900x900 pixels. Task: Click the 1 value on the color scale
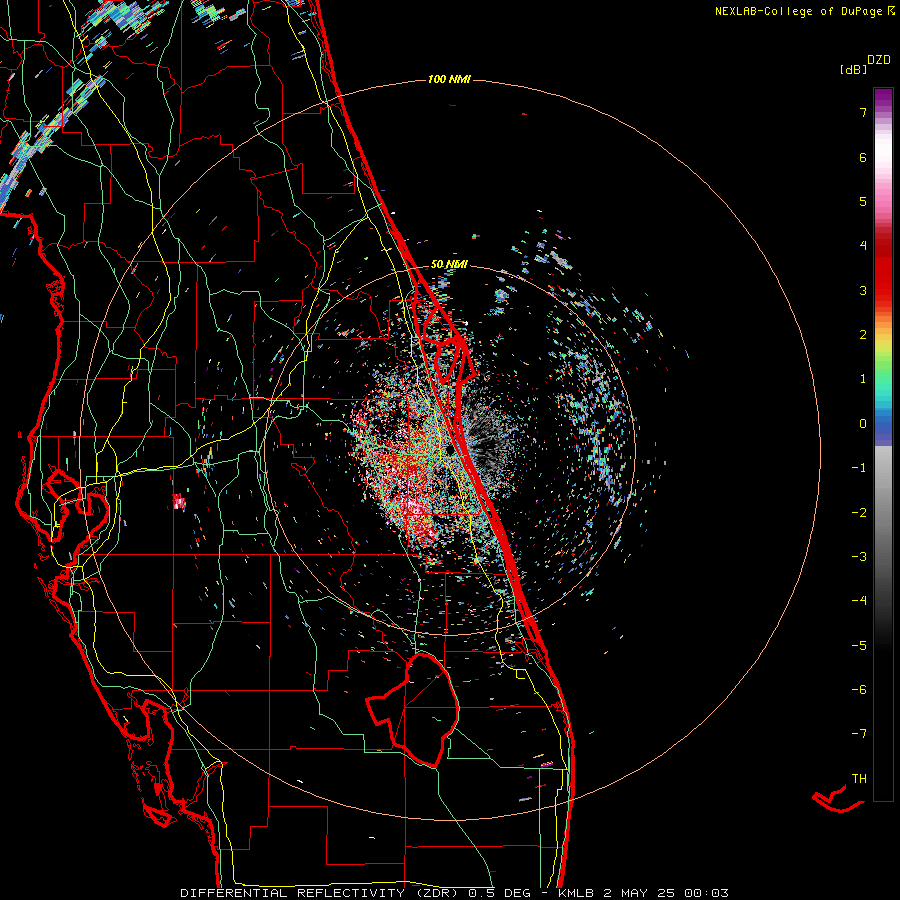click(x=863, y=379)
